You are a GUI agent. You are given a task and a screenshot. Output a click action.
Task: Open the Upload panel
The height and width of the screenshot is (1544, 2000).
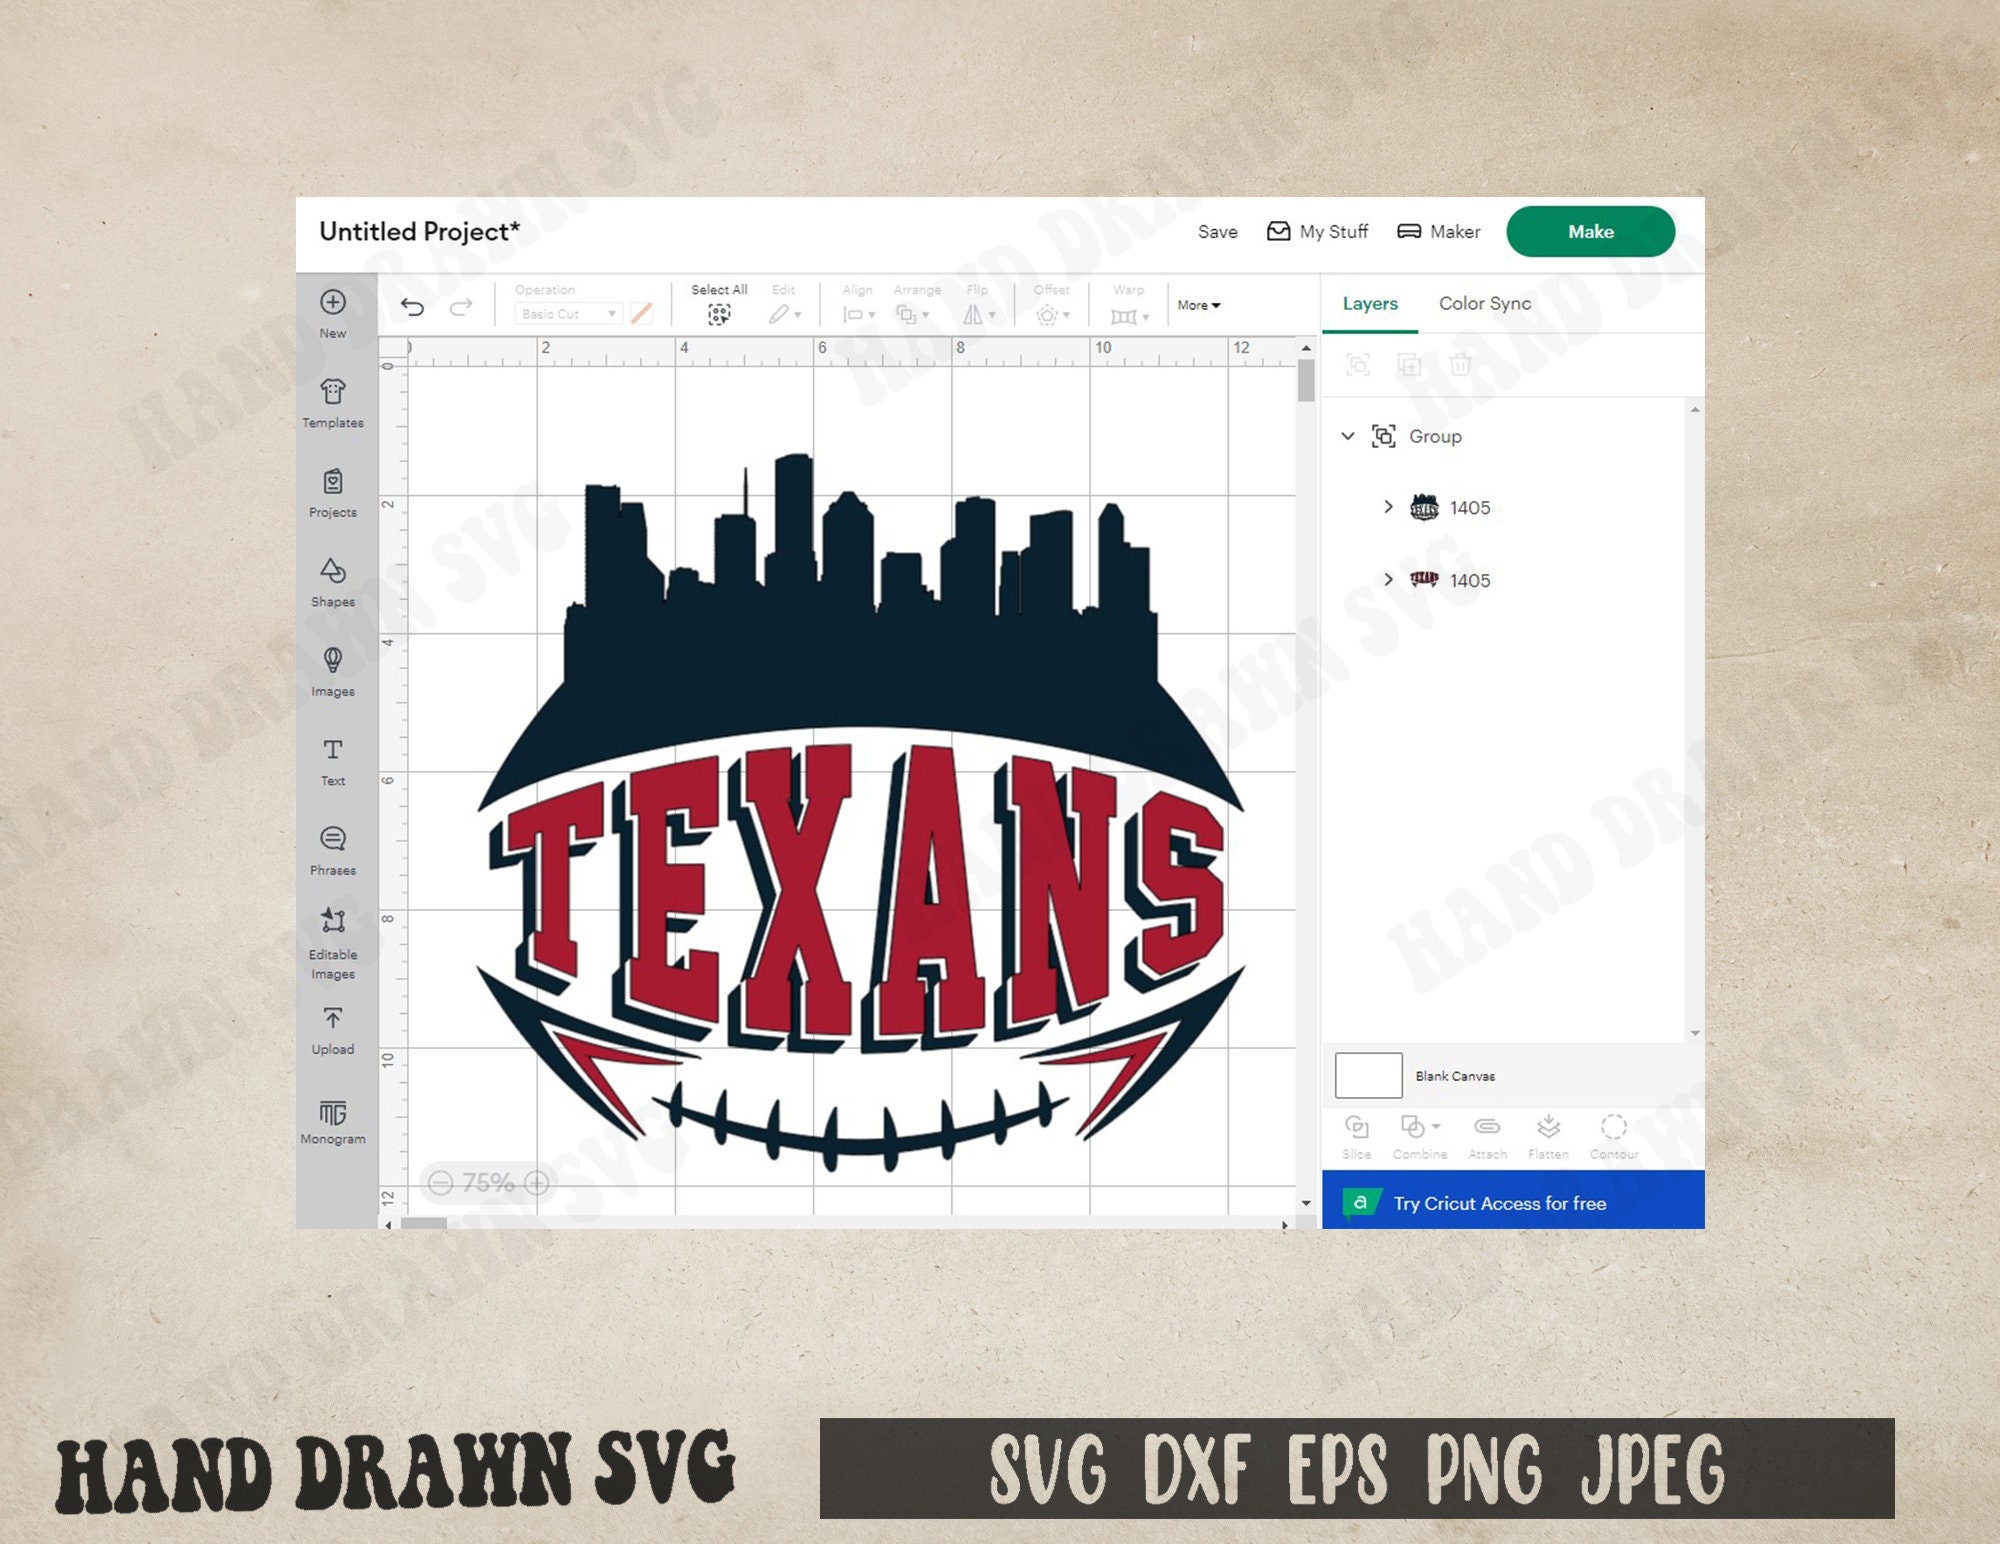pyautogui.click(x=333, y=1028)
